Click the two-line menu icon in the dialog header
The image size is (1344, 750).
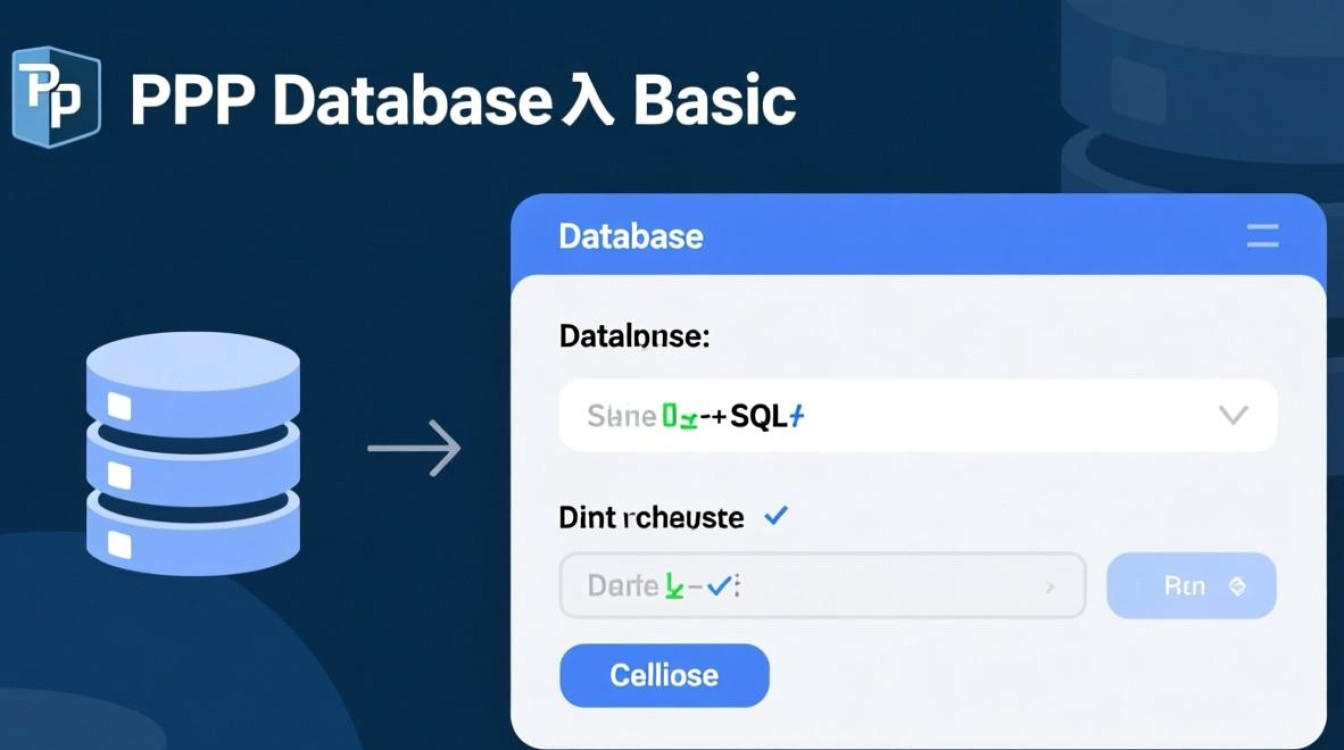(1262, 237)
